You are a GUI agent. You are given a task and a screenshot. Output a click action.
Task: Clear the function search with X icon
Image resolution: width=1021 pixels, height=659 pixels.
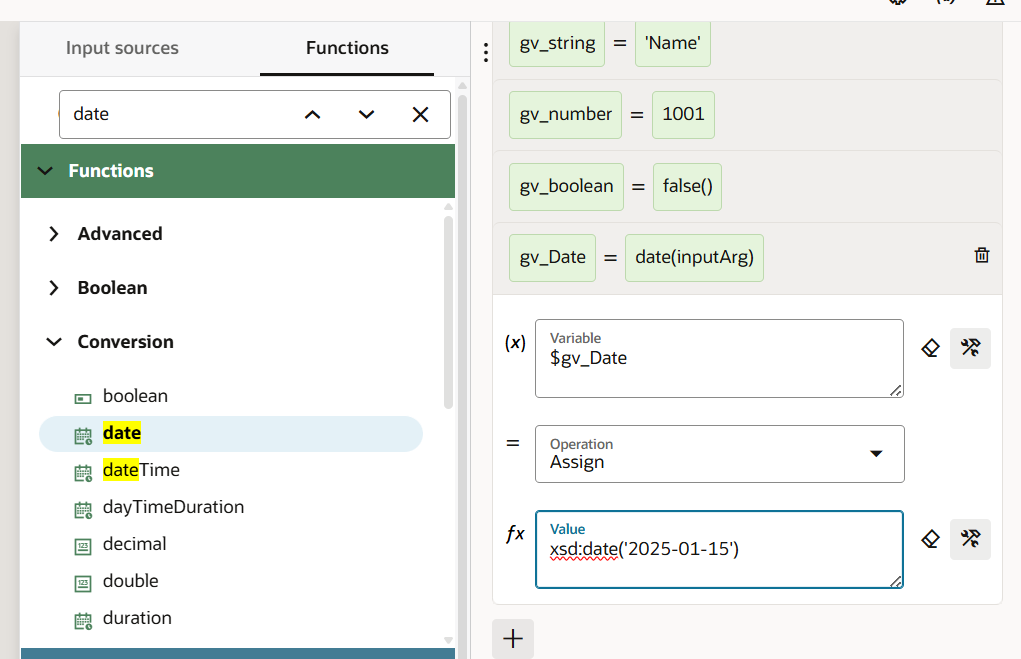point(420,115)
